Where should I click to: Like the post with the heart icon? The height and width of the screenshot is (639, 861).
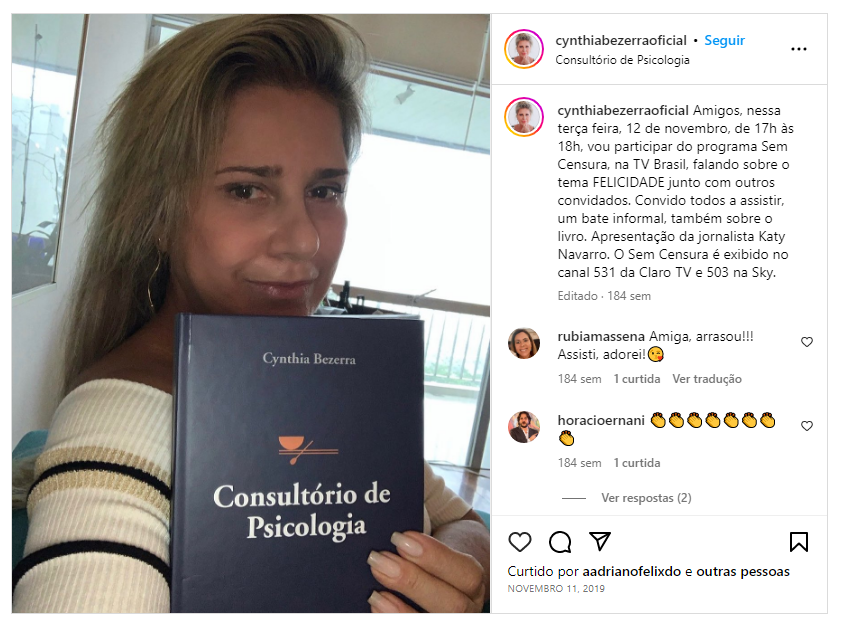(519, 542)
